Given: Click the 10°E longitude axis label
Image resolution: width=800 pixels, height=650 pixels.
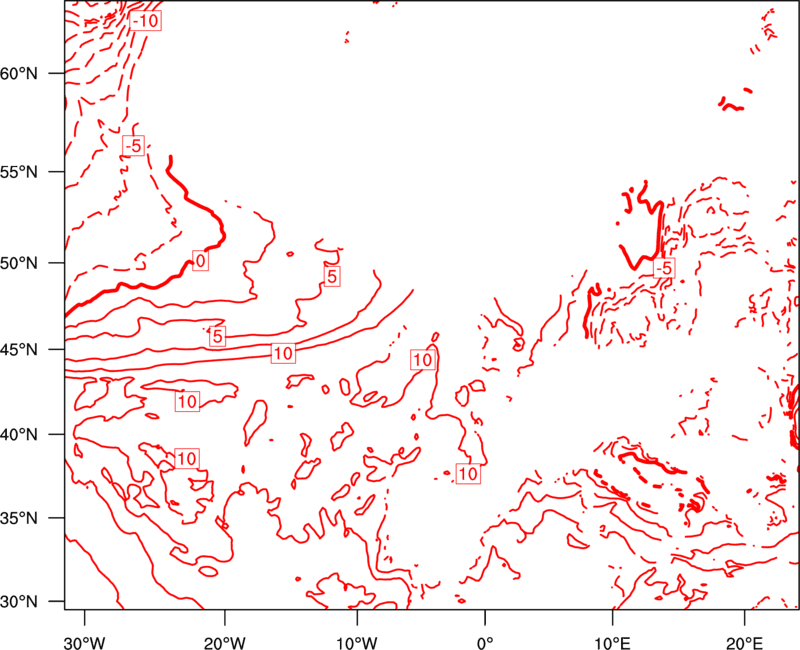Looking at the screenshot, I should pyautogui.click(x=612, y=642).
